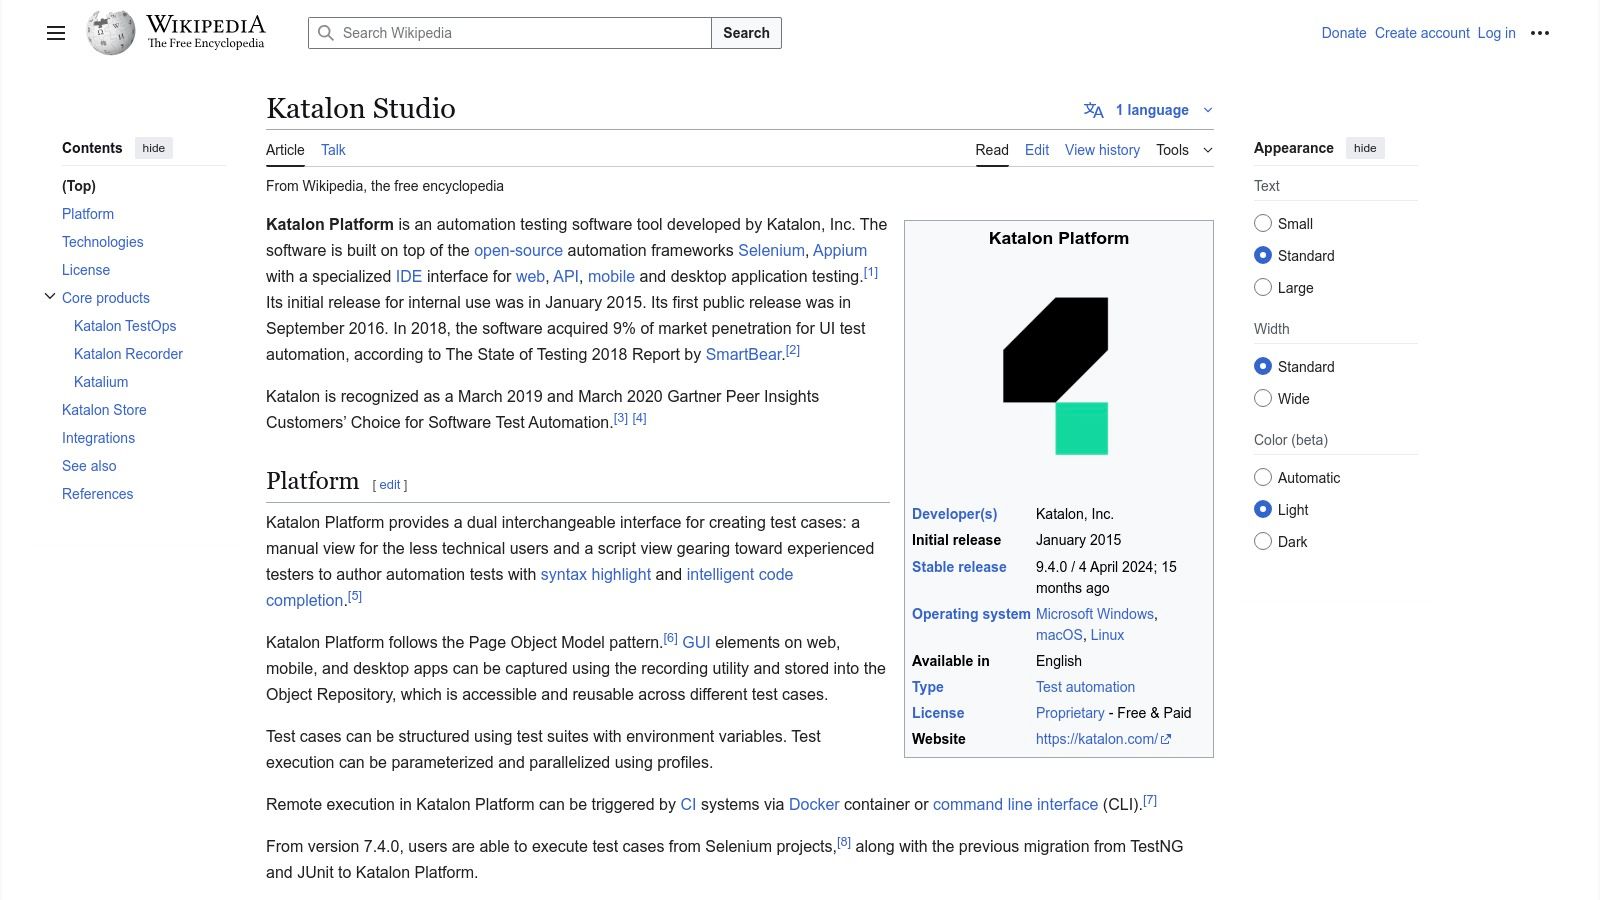Select Standard width option

(x=1263, y=366)
